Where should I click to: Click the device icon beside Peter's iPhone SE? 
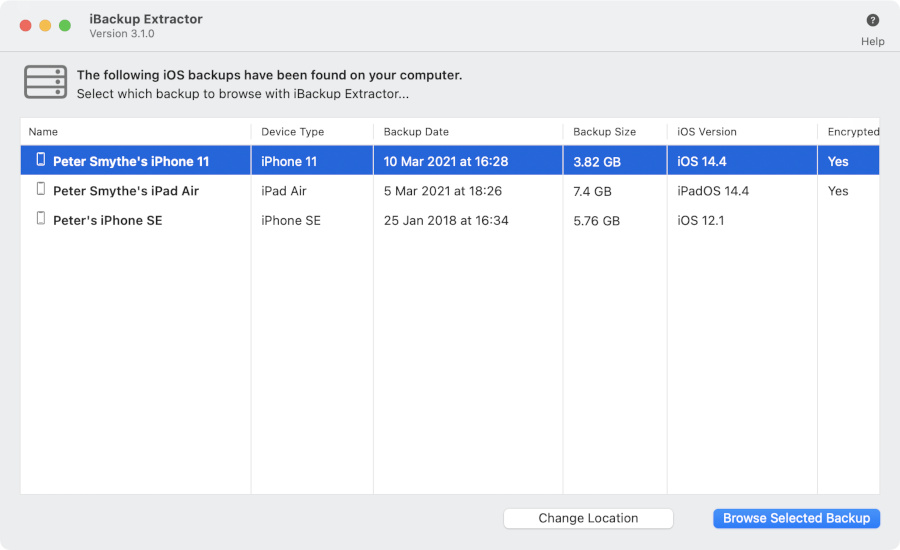(41, 218)
